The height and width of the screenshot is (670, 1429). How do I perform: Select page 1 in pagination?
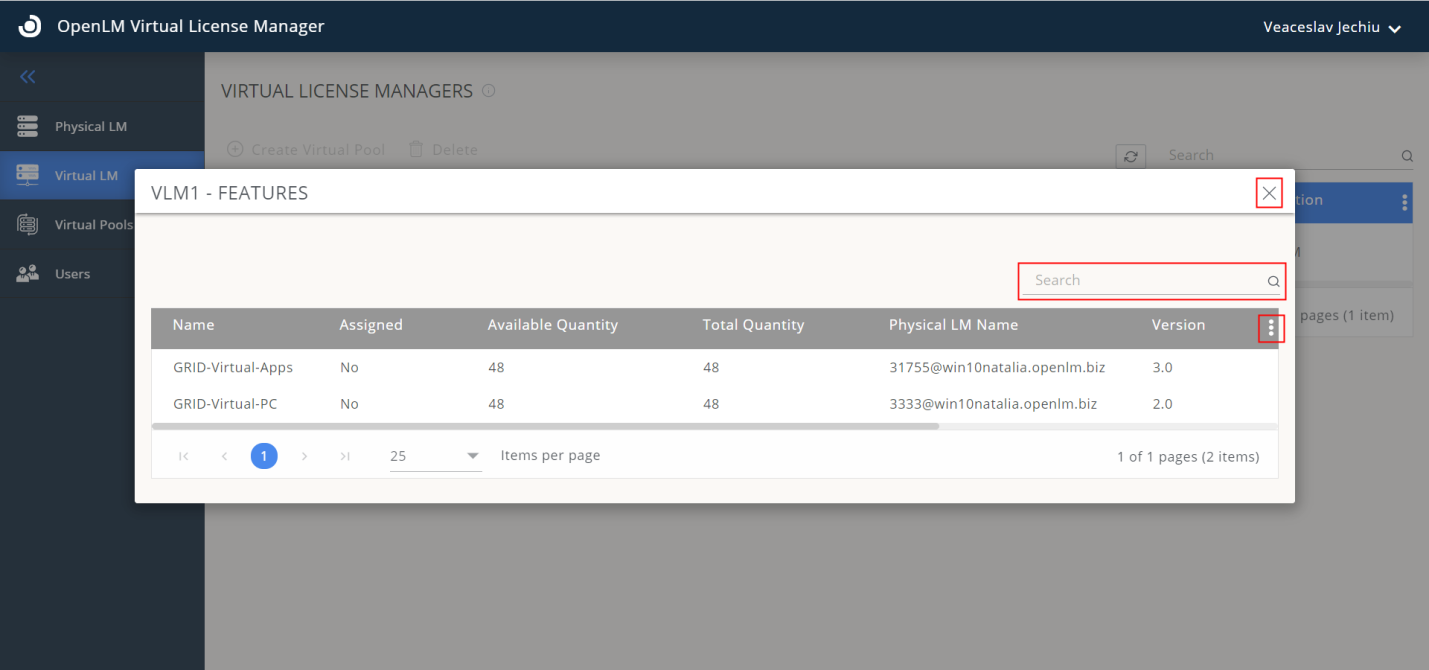click(264, 456)
